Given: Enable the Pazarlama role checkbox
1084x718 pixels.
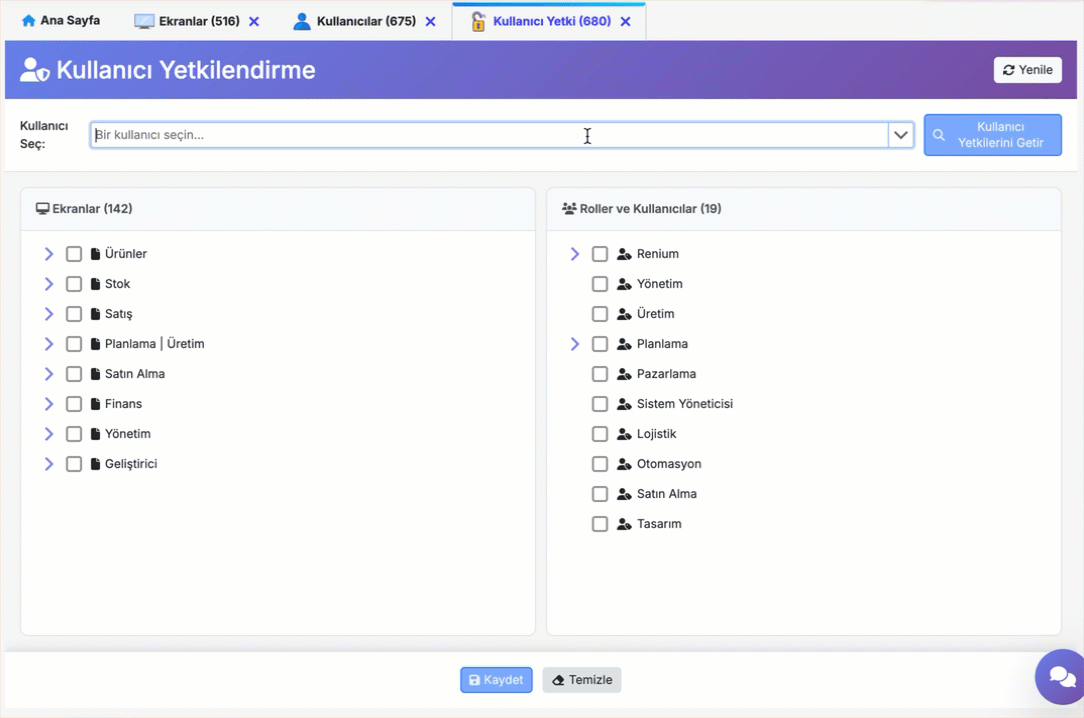Looking at the screenshot, I should (600, 374).
